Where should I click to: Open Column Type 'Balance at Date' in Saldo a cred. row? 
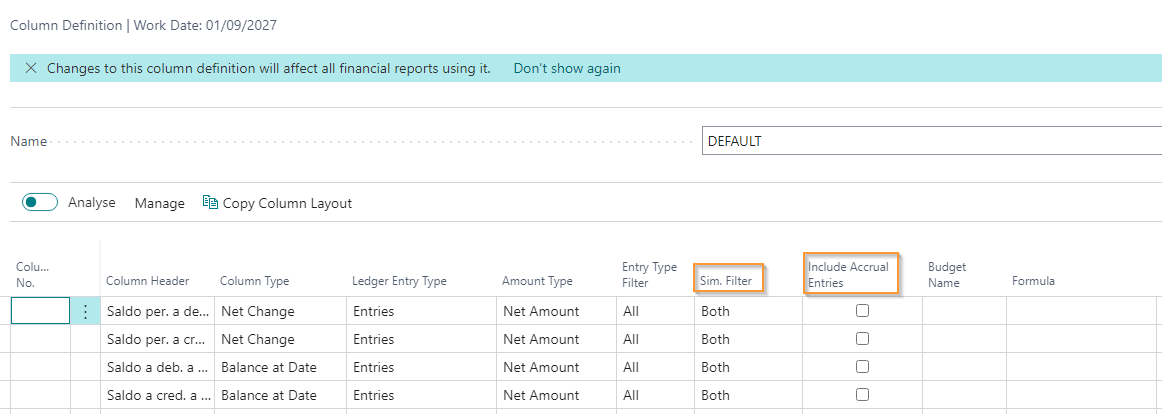coord(280,395)
